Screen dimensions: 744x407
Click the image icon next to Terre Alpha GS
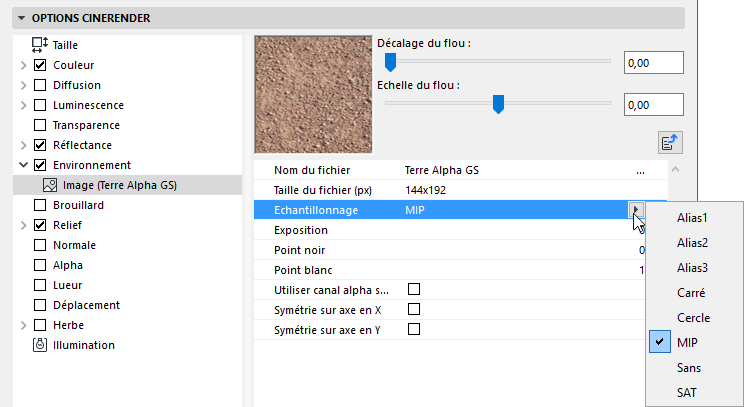point(50,185)
